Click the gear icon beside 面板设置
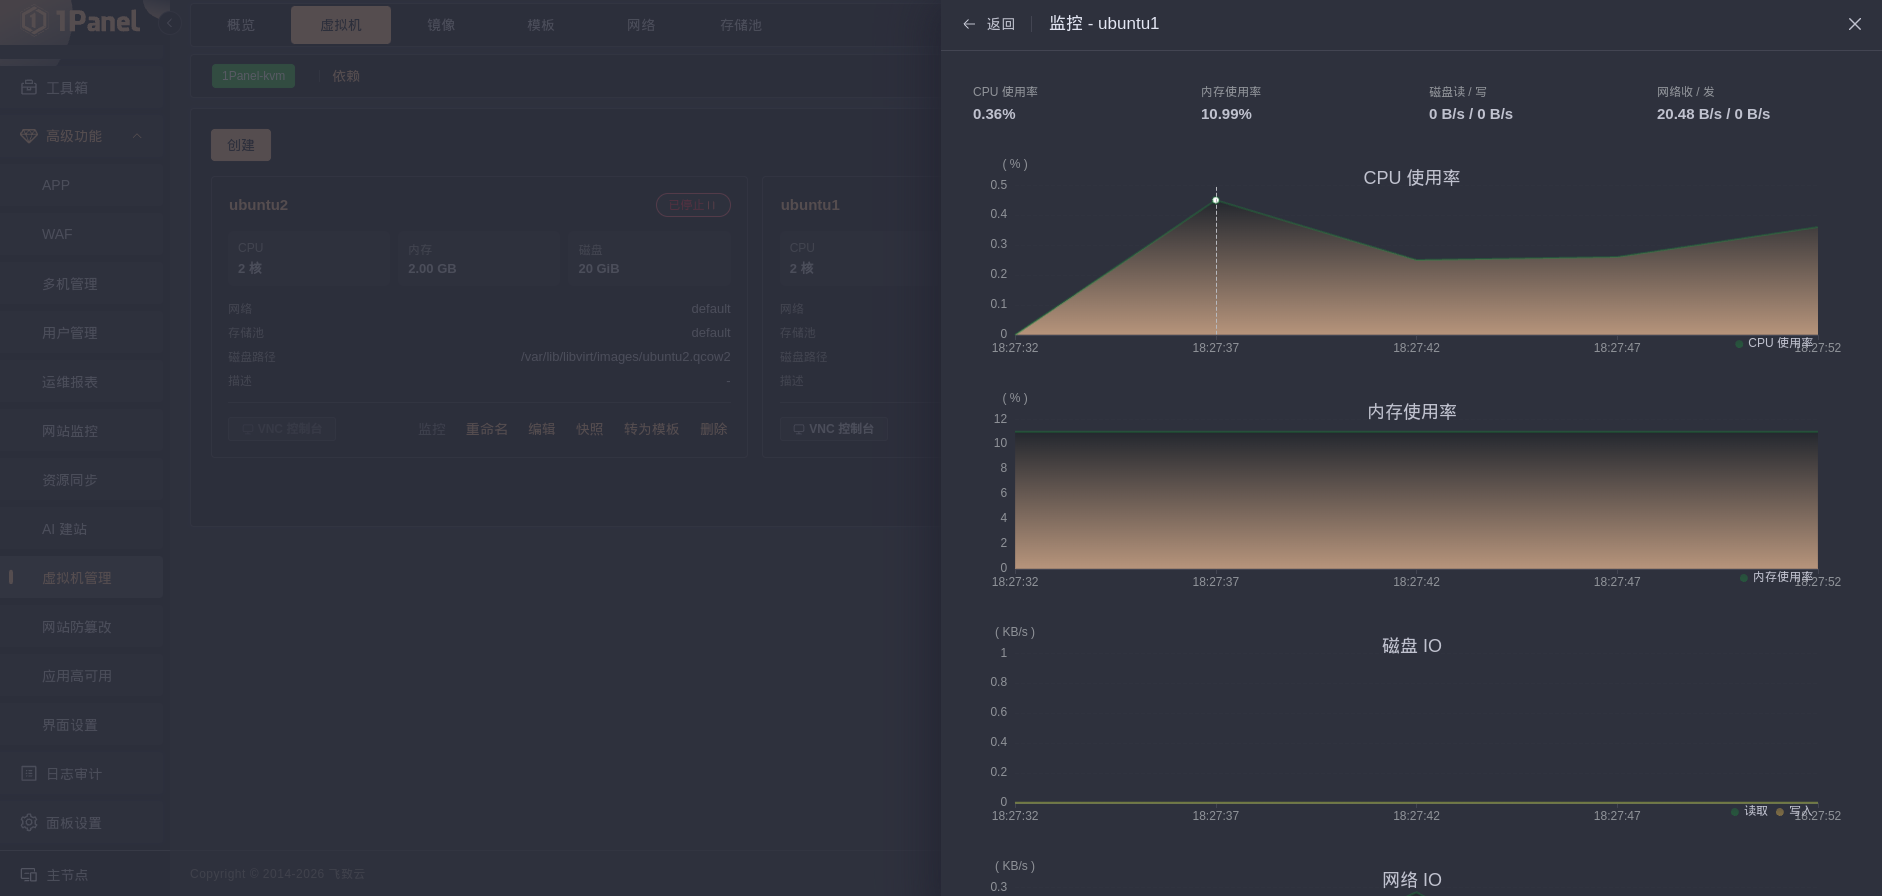Viewport: 1882px width, 896px height. point(29,823)
